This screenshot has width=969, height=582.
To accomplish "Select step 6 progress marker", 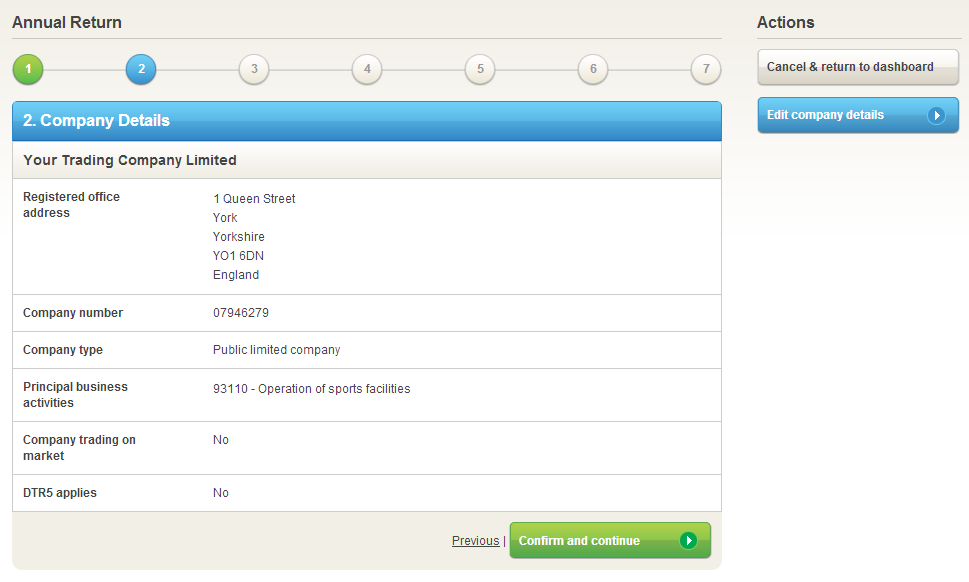I will (x=593, y=69).
